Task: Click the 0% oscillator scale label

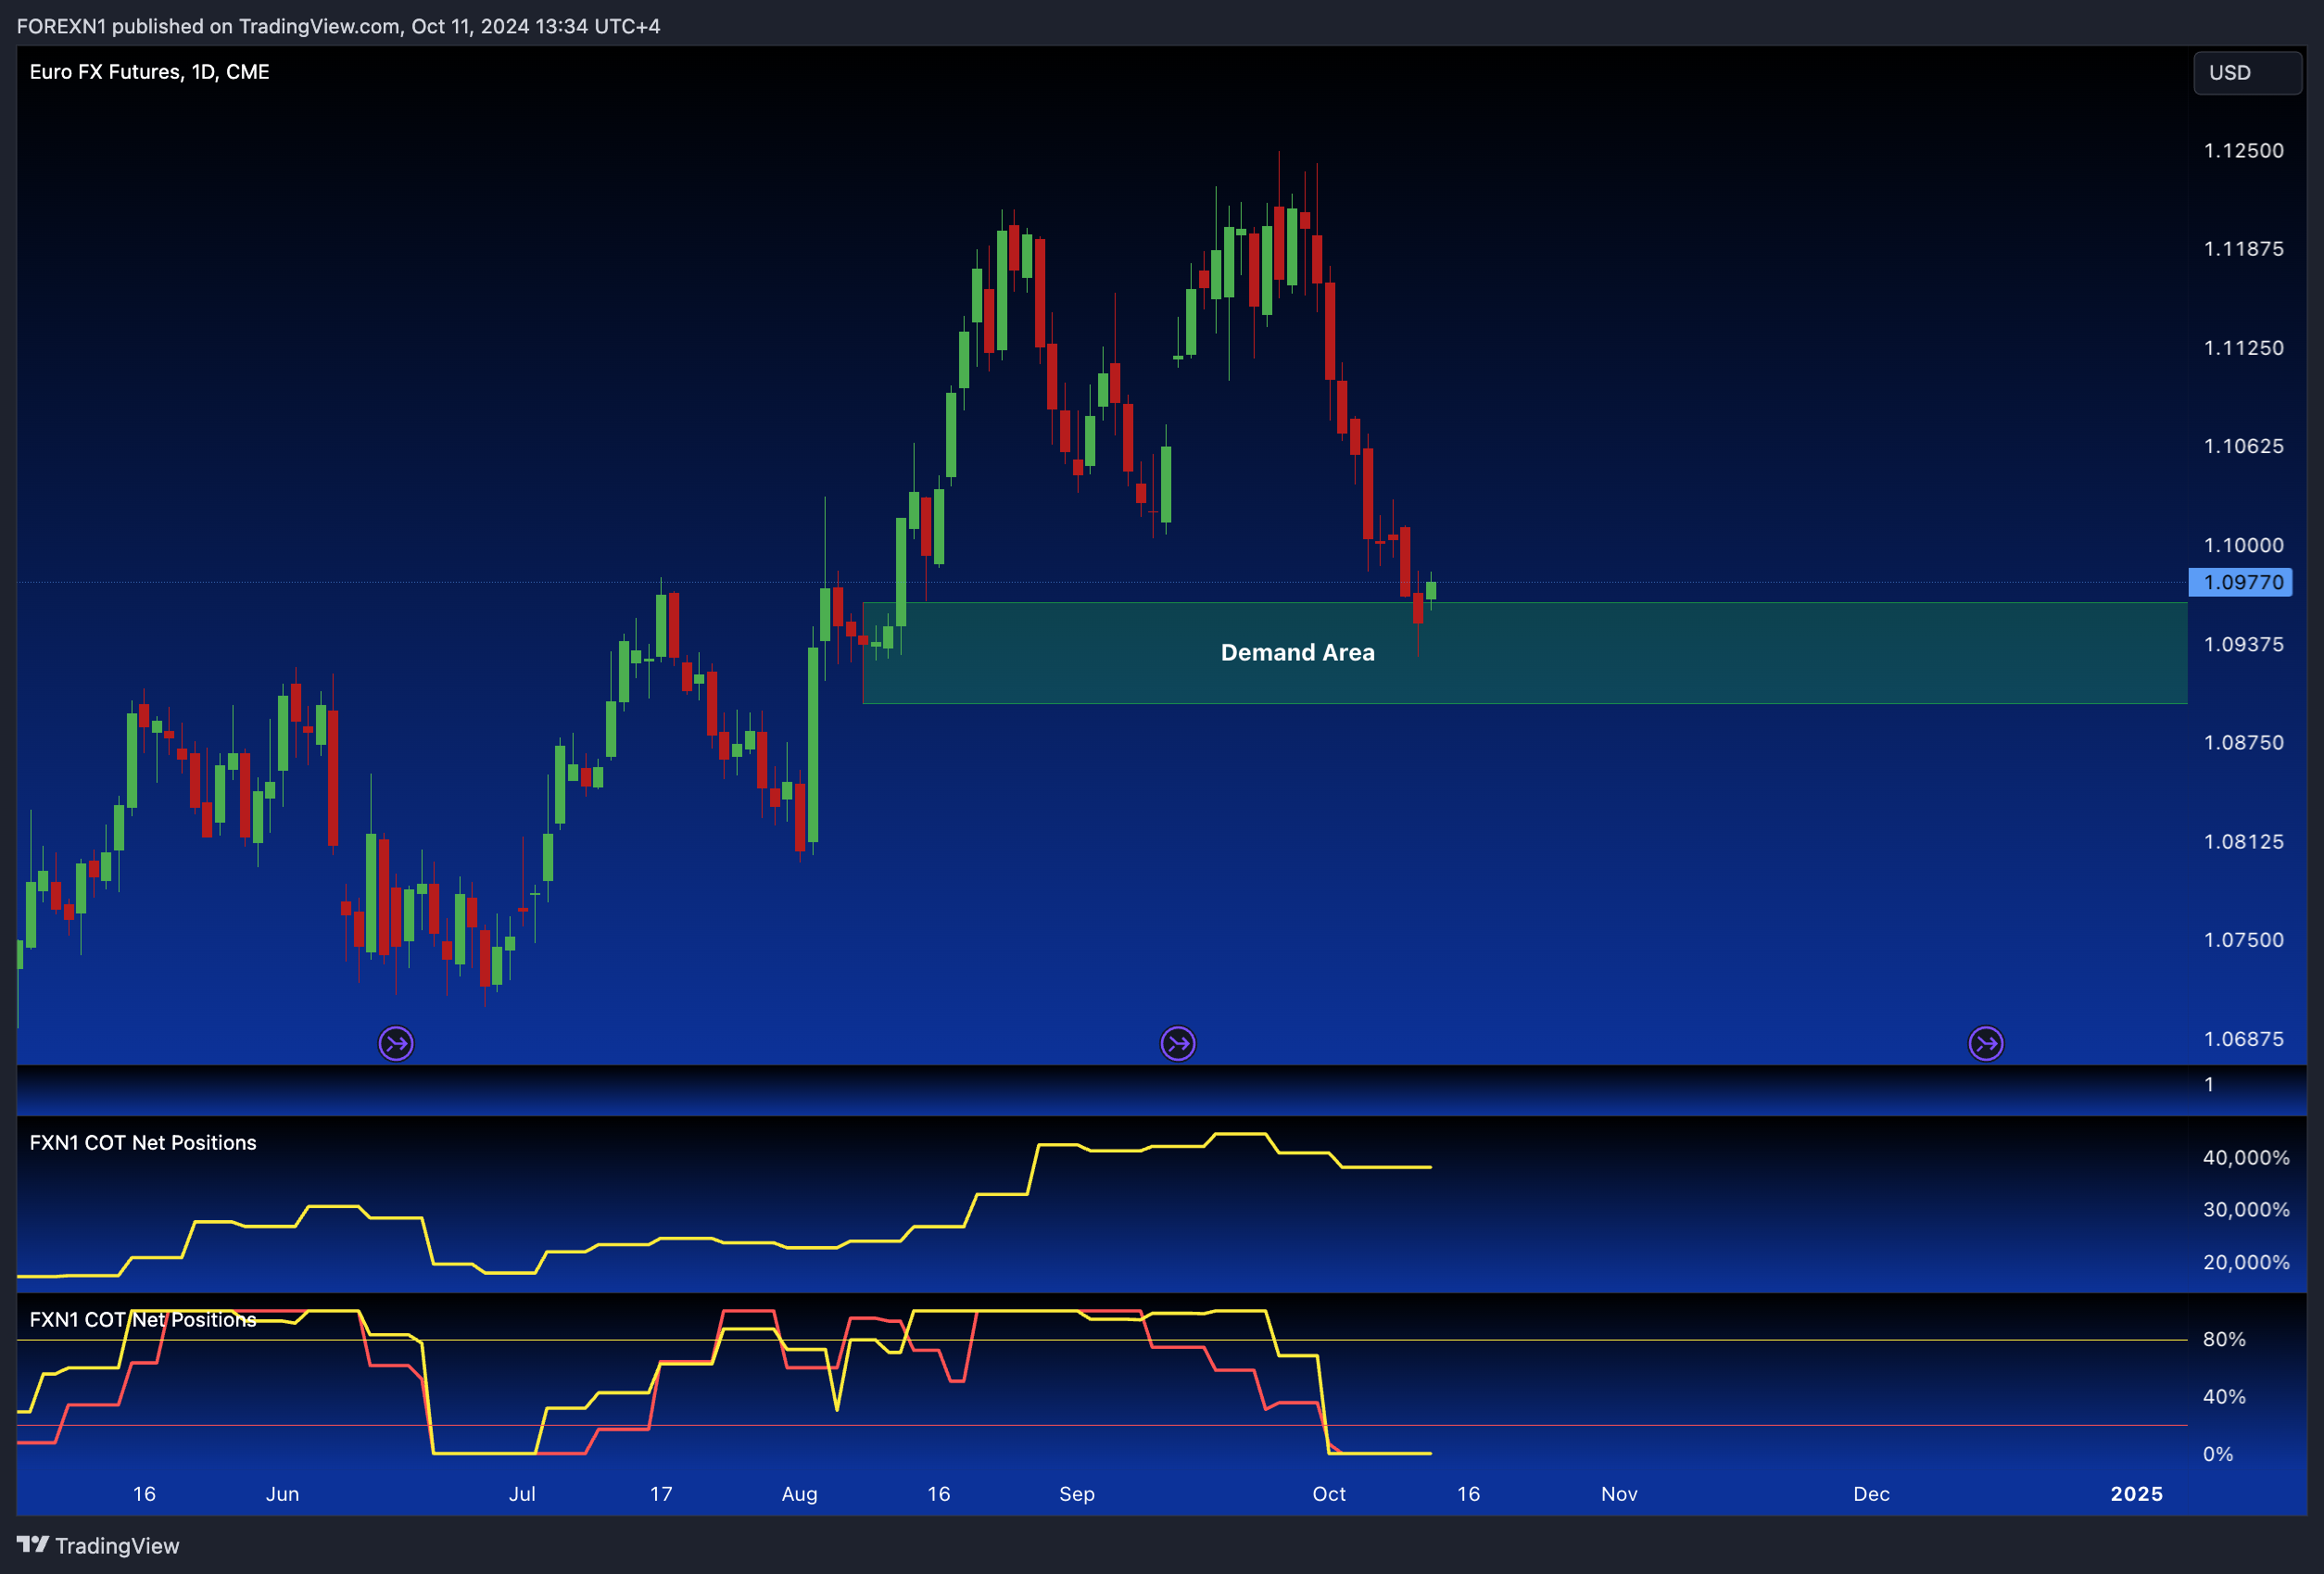Action: (x=2218, y=1454)
